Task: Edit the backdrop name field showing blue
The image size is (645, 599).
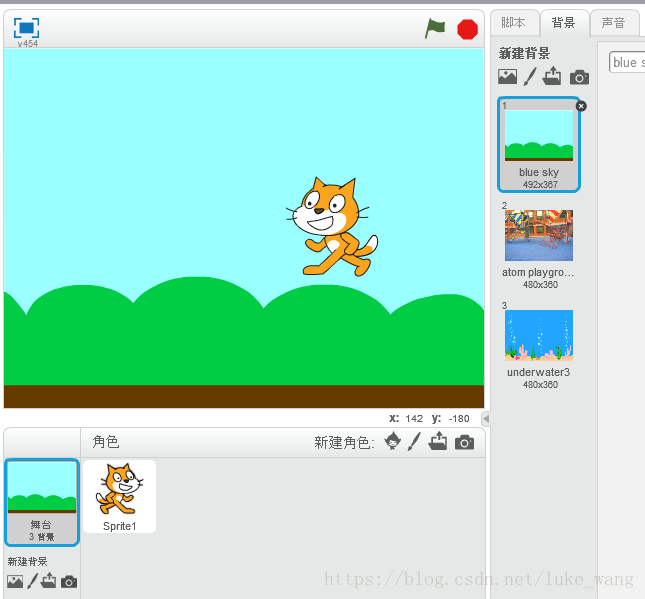Action: (x=627, y=62)
